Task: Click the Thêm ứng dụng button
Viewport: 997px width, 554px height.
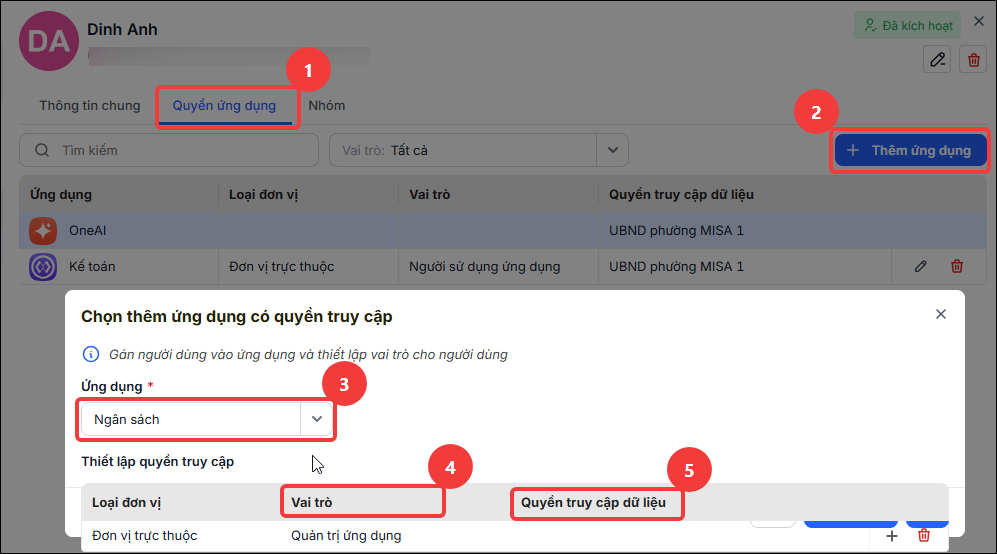Action: 911,151
